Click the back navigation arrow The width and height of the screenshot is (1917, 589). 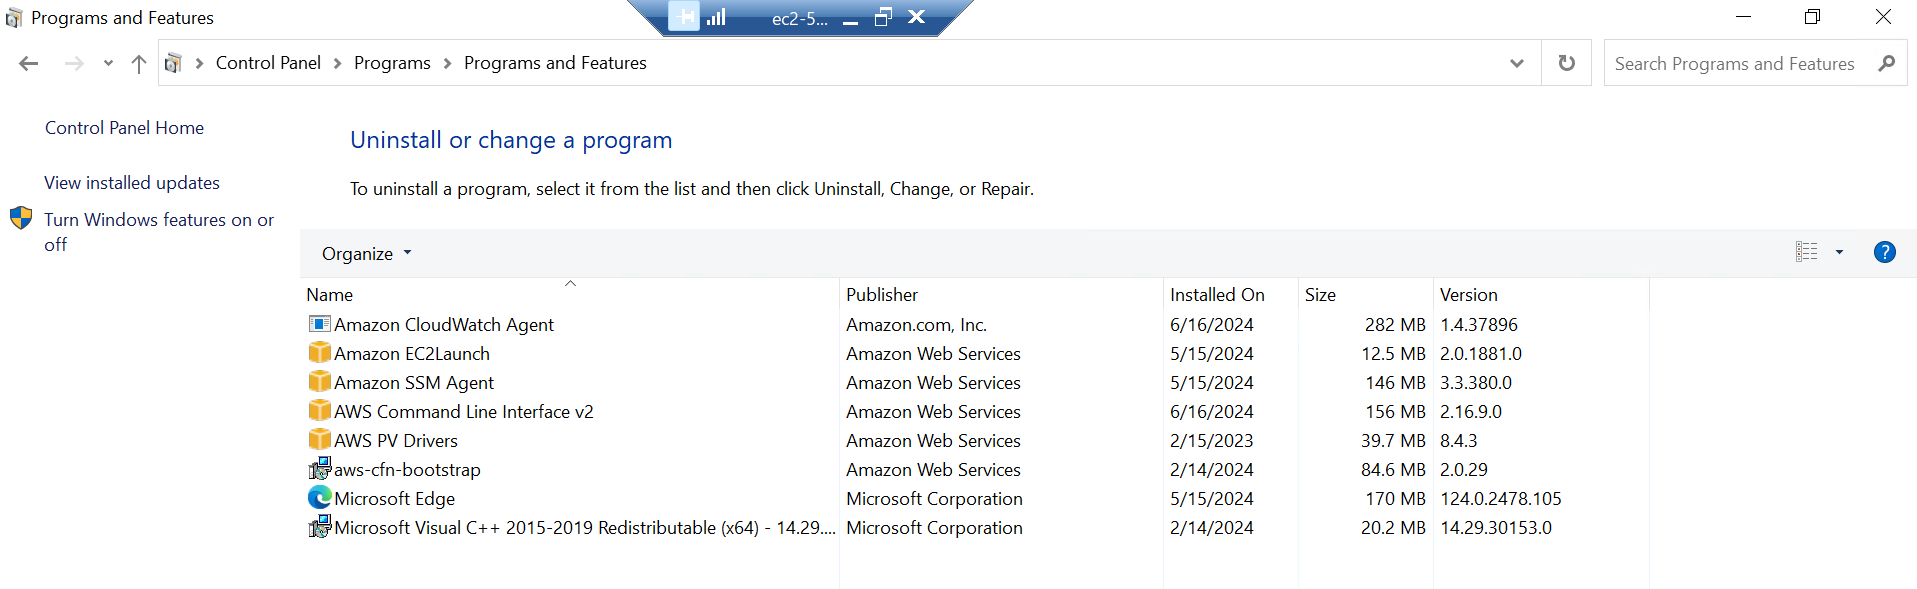pos(29,62)
